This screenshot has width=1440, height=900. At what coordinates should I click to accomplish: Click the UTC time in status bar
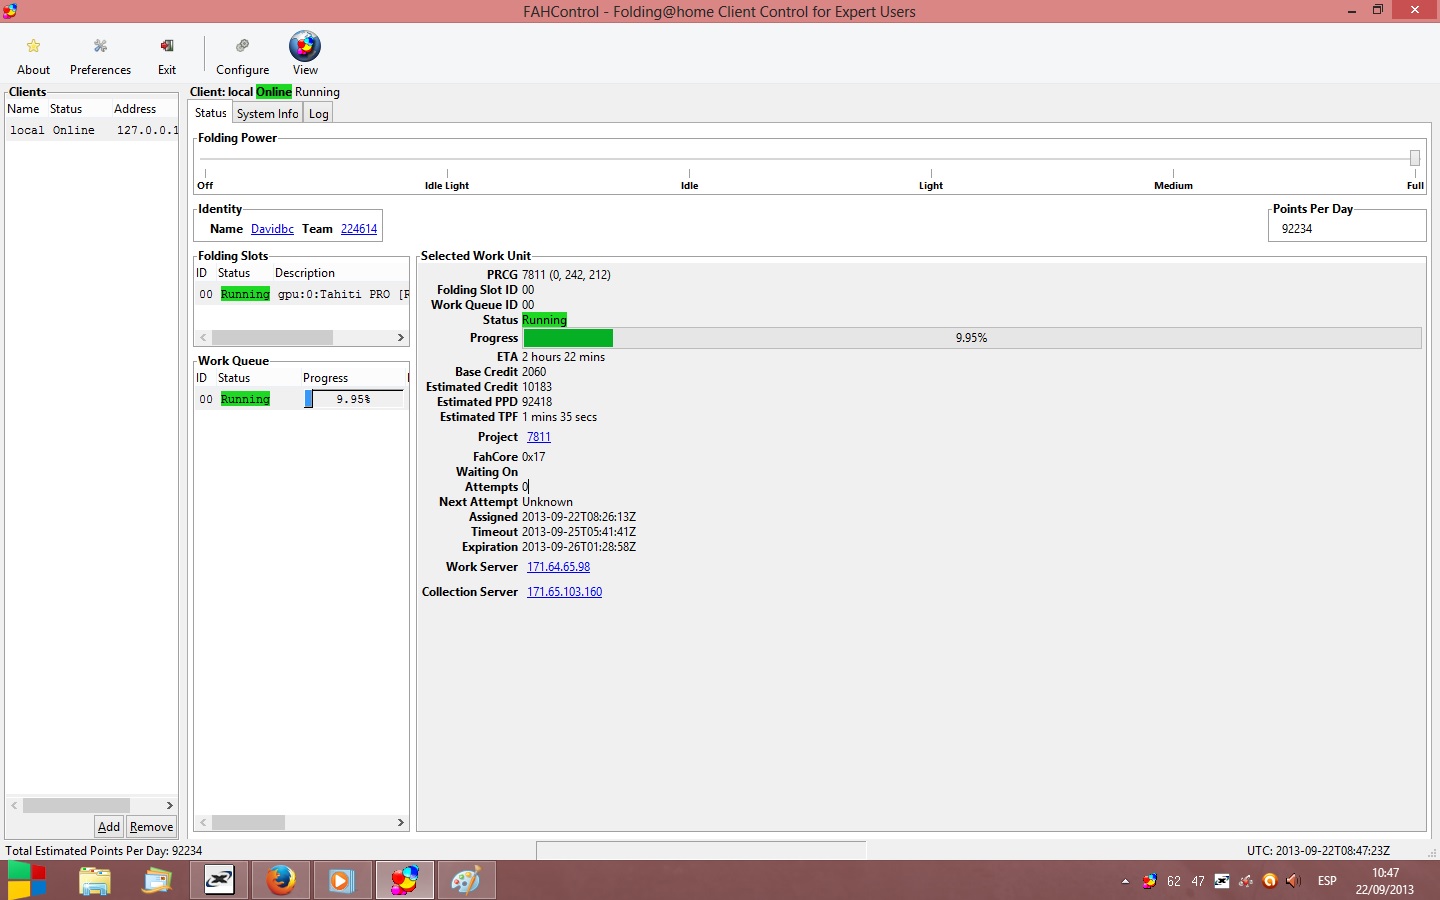1318,851
